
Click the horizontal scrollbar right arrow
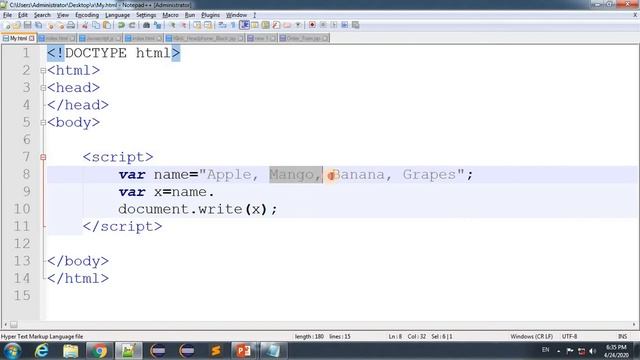click(x=634, y=325)
